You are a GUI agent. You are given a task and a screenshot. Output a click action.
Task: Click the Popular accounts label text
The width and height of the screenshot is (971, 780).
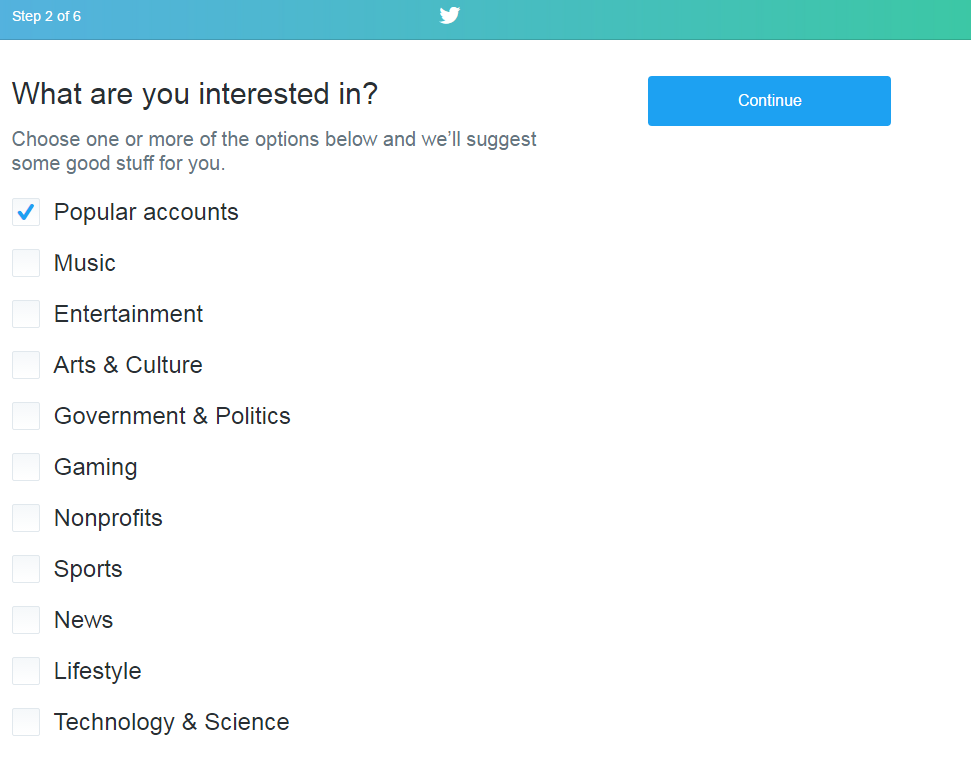146,212
